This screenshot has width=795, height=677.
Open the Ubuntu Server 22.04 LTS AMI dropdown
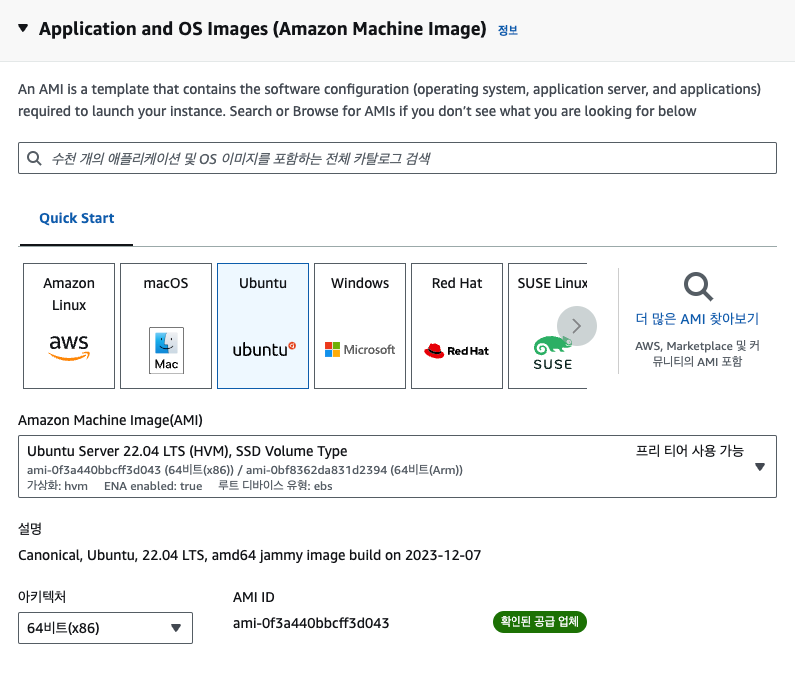(397, 466)
